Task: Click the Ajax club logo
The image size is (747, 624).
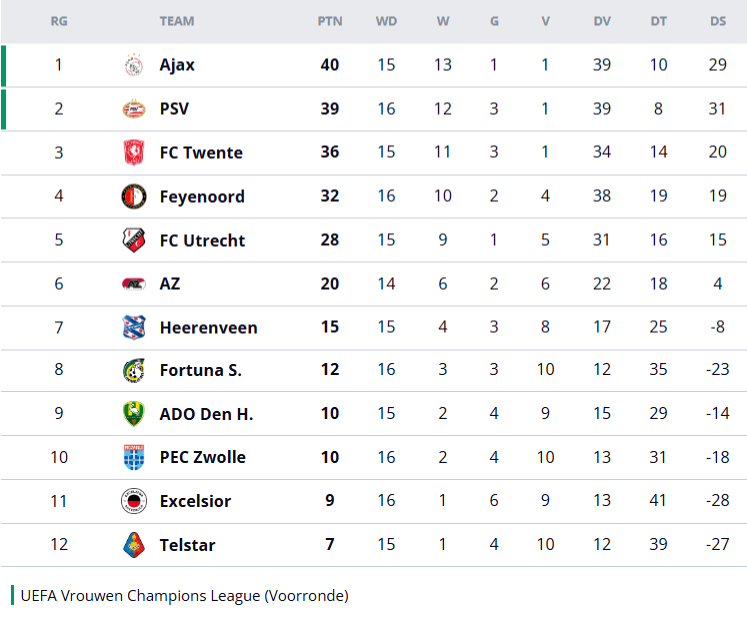Action: click(133, 65)
